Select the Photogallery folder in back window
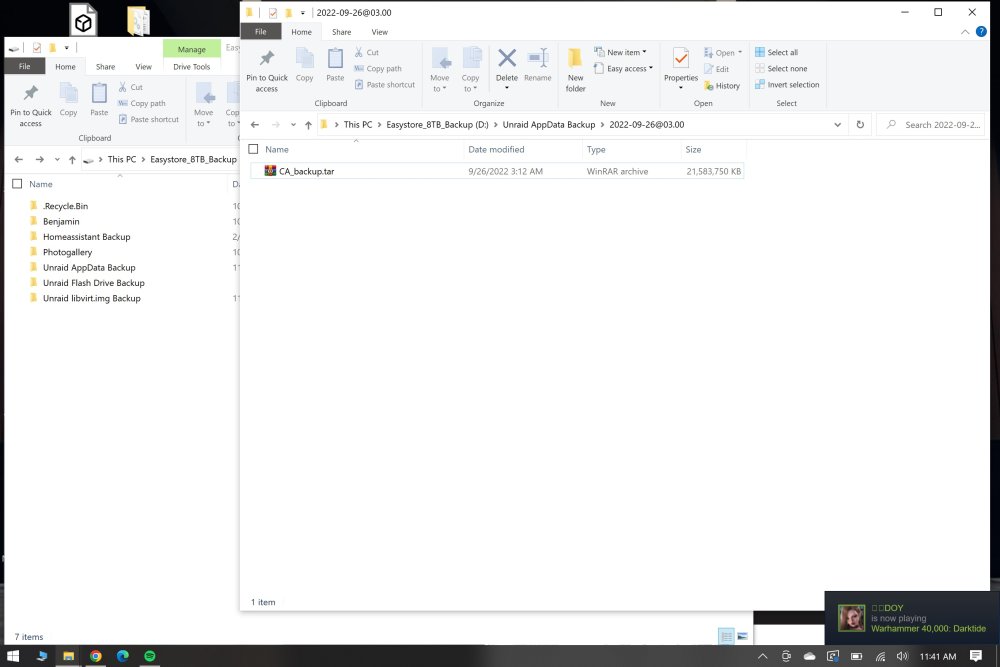Screen dimensions: 1000x667 point(67,252)
